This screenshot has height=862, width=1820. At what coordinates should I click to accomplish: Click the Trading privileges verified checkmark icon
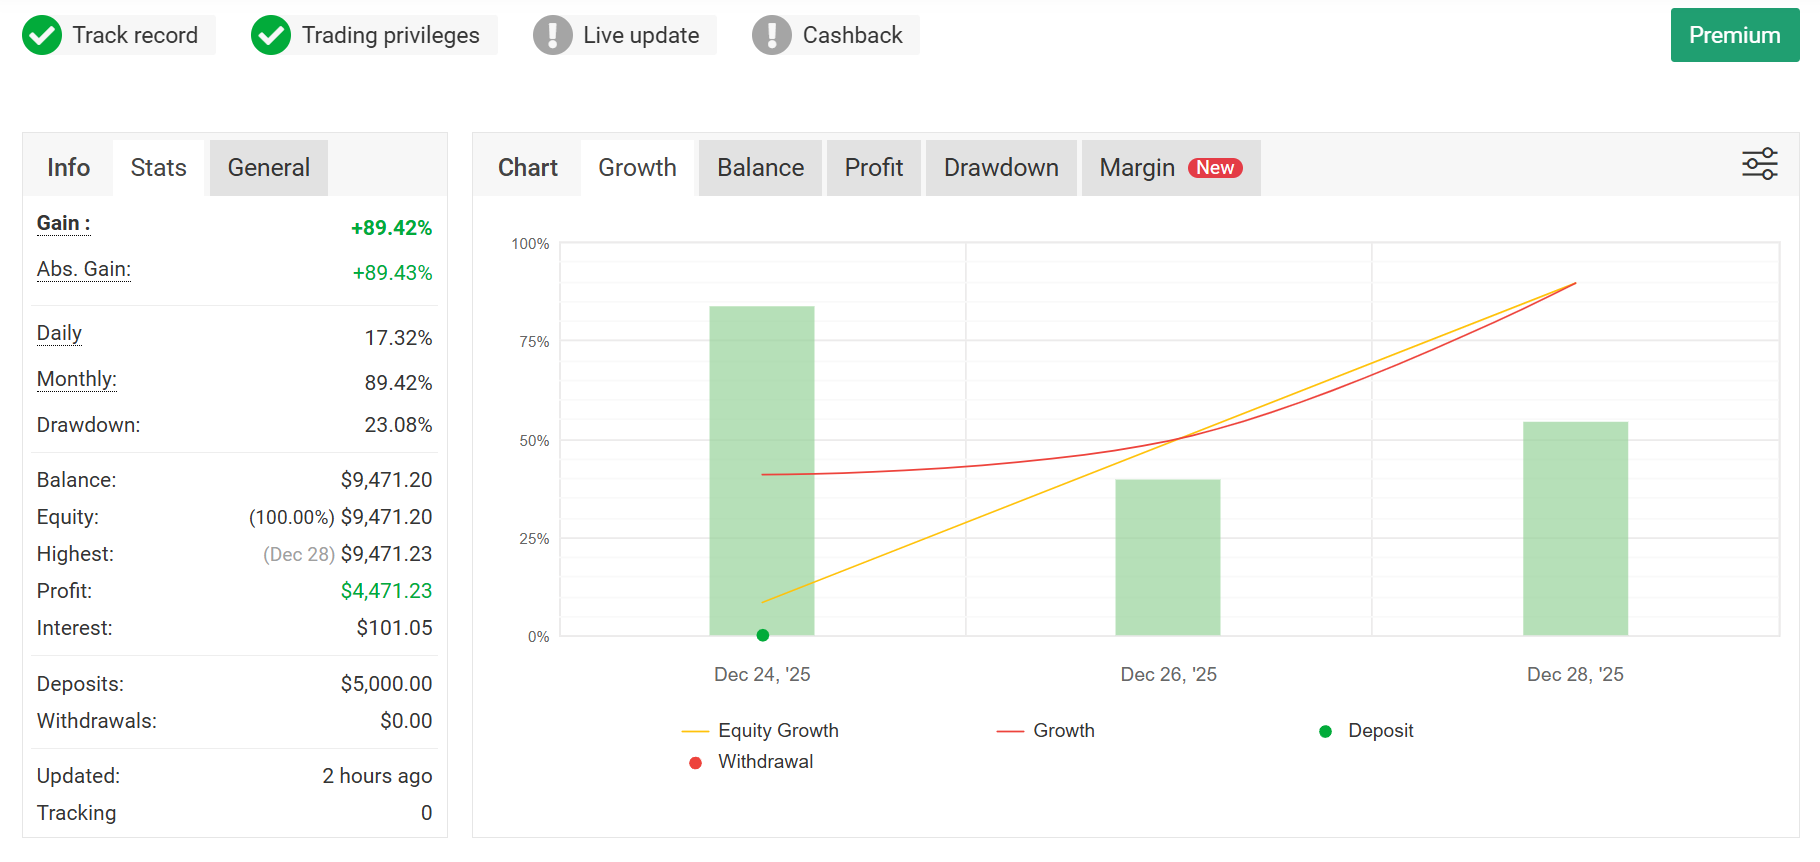point(271,35)
